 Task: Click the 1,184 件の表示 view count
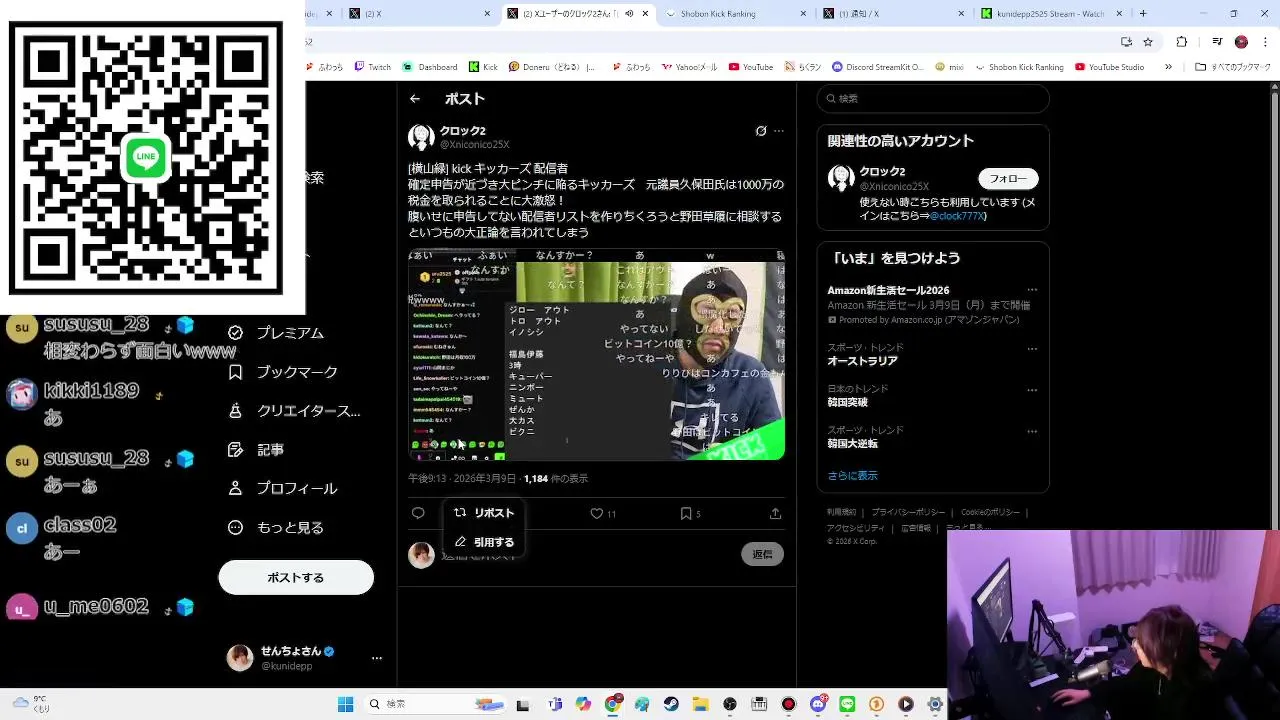click(556, 479)
